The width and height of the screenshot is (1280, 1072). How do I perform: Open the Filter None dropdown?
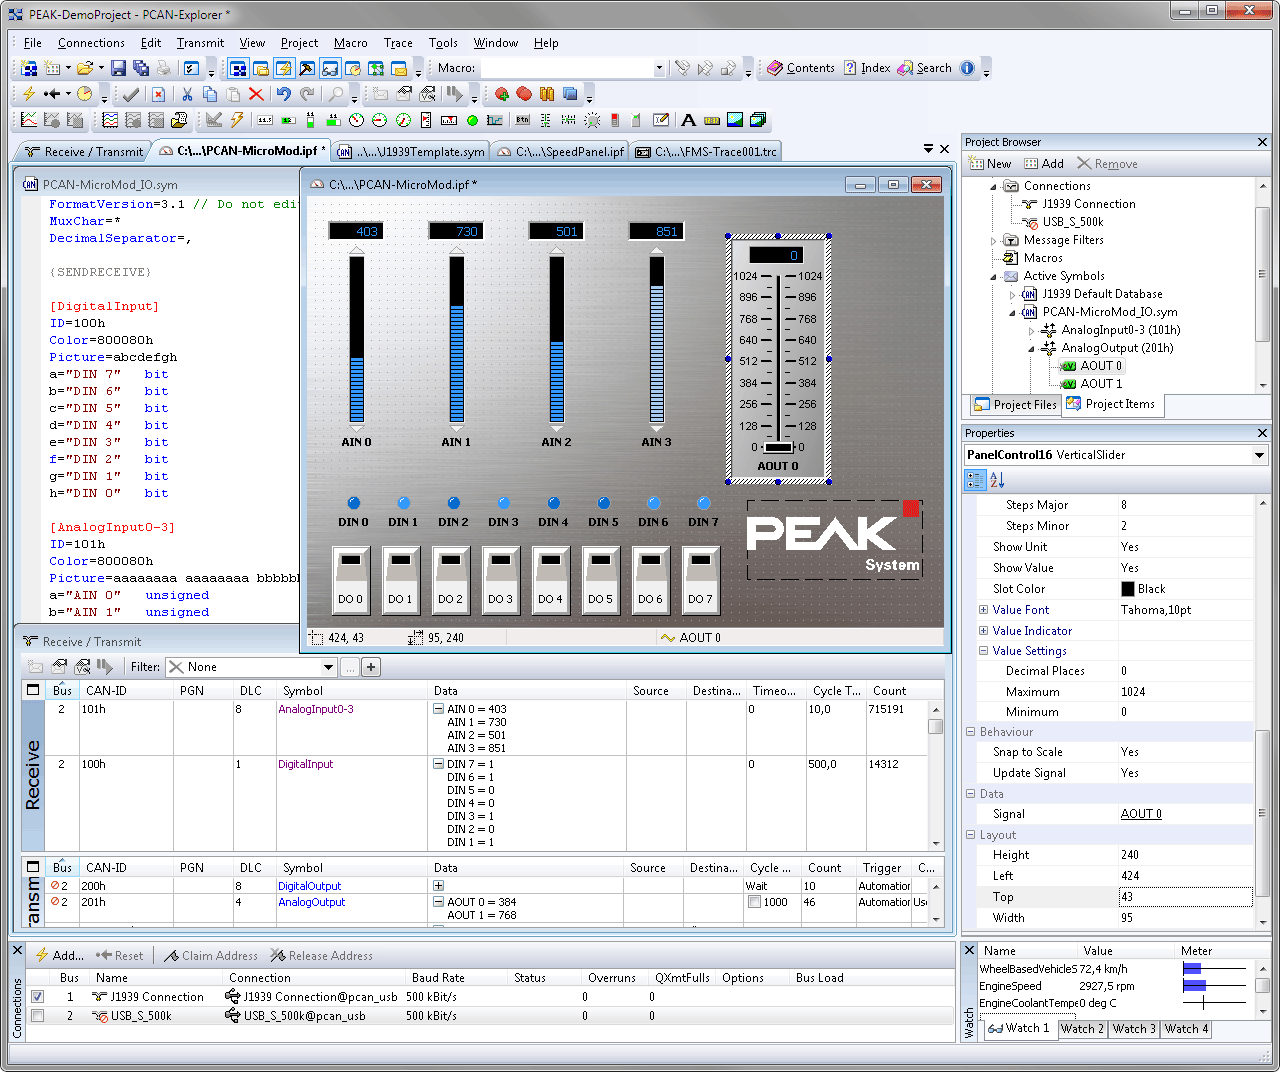(328, 667)
